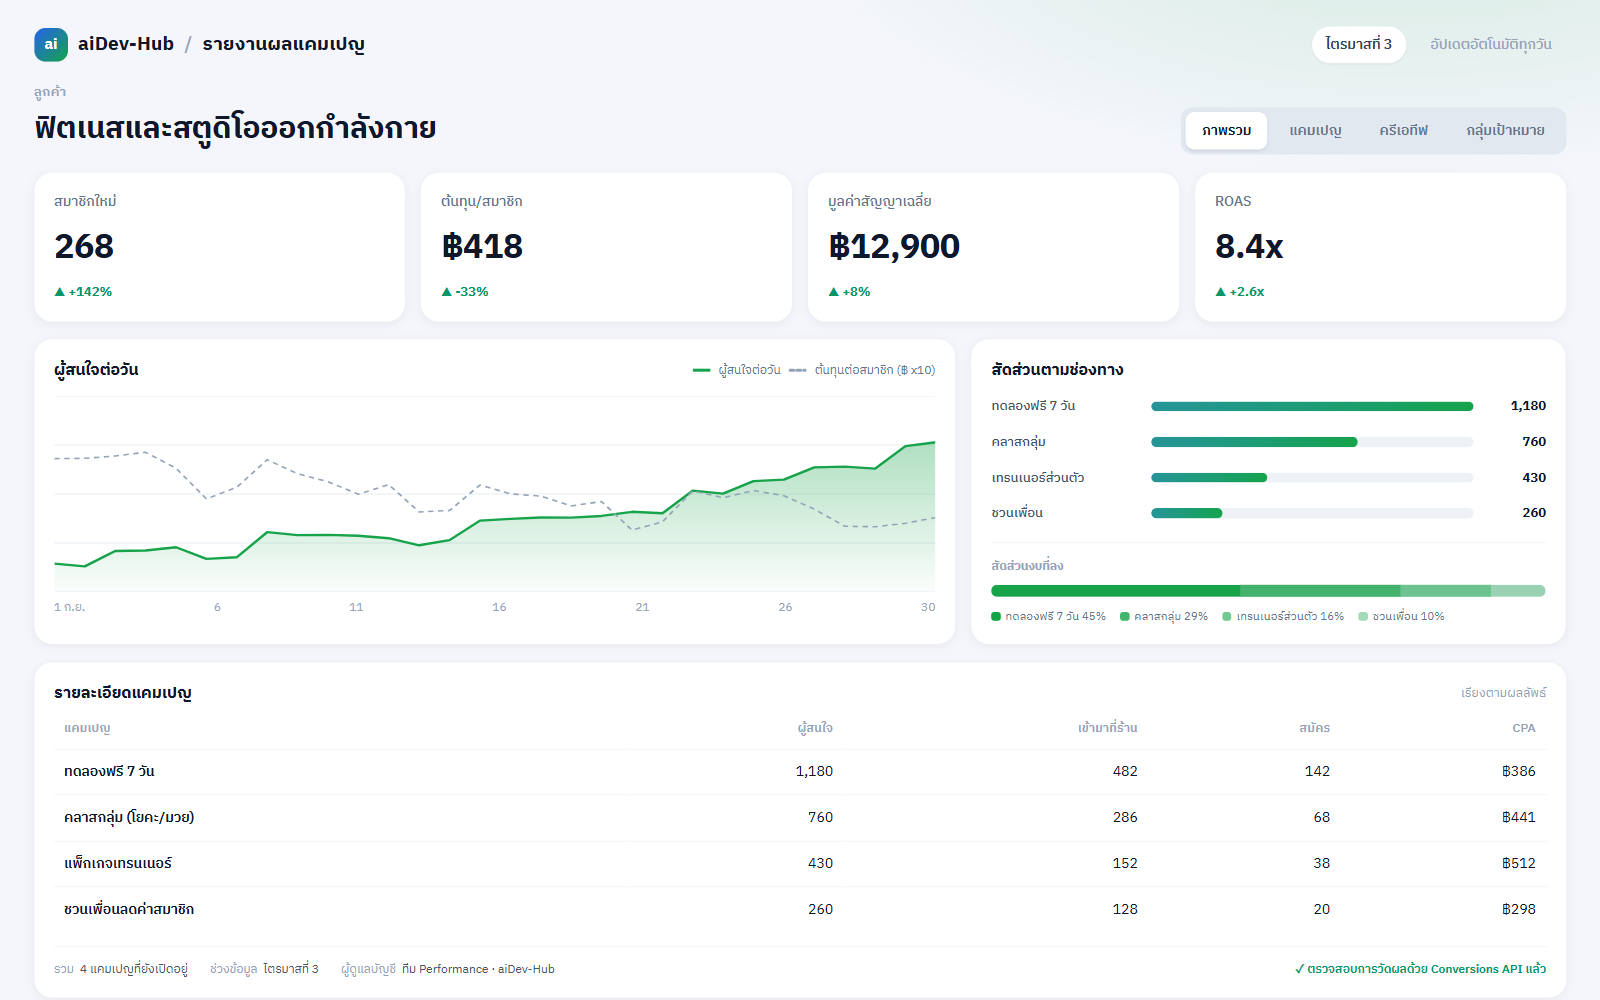Click the footer ทีม Performance · aiDev-Hub text
Viewport: 1600px width, 1000px height.
click(478, 969)
